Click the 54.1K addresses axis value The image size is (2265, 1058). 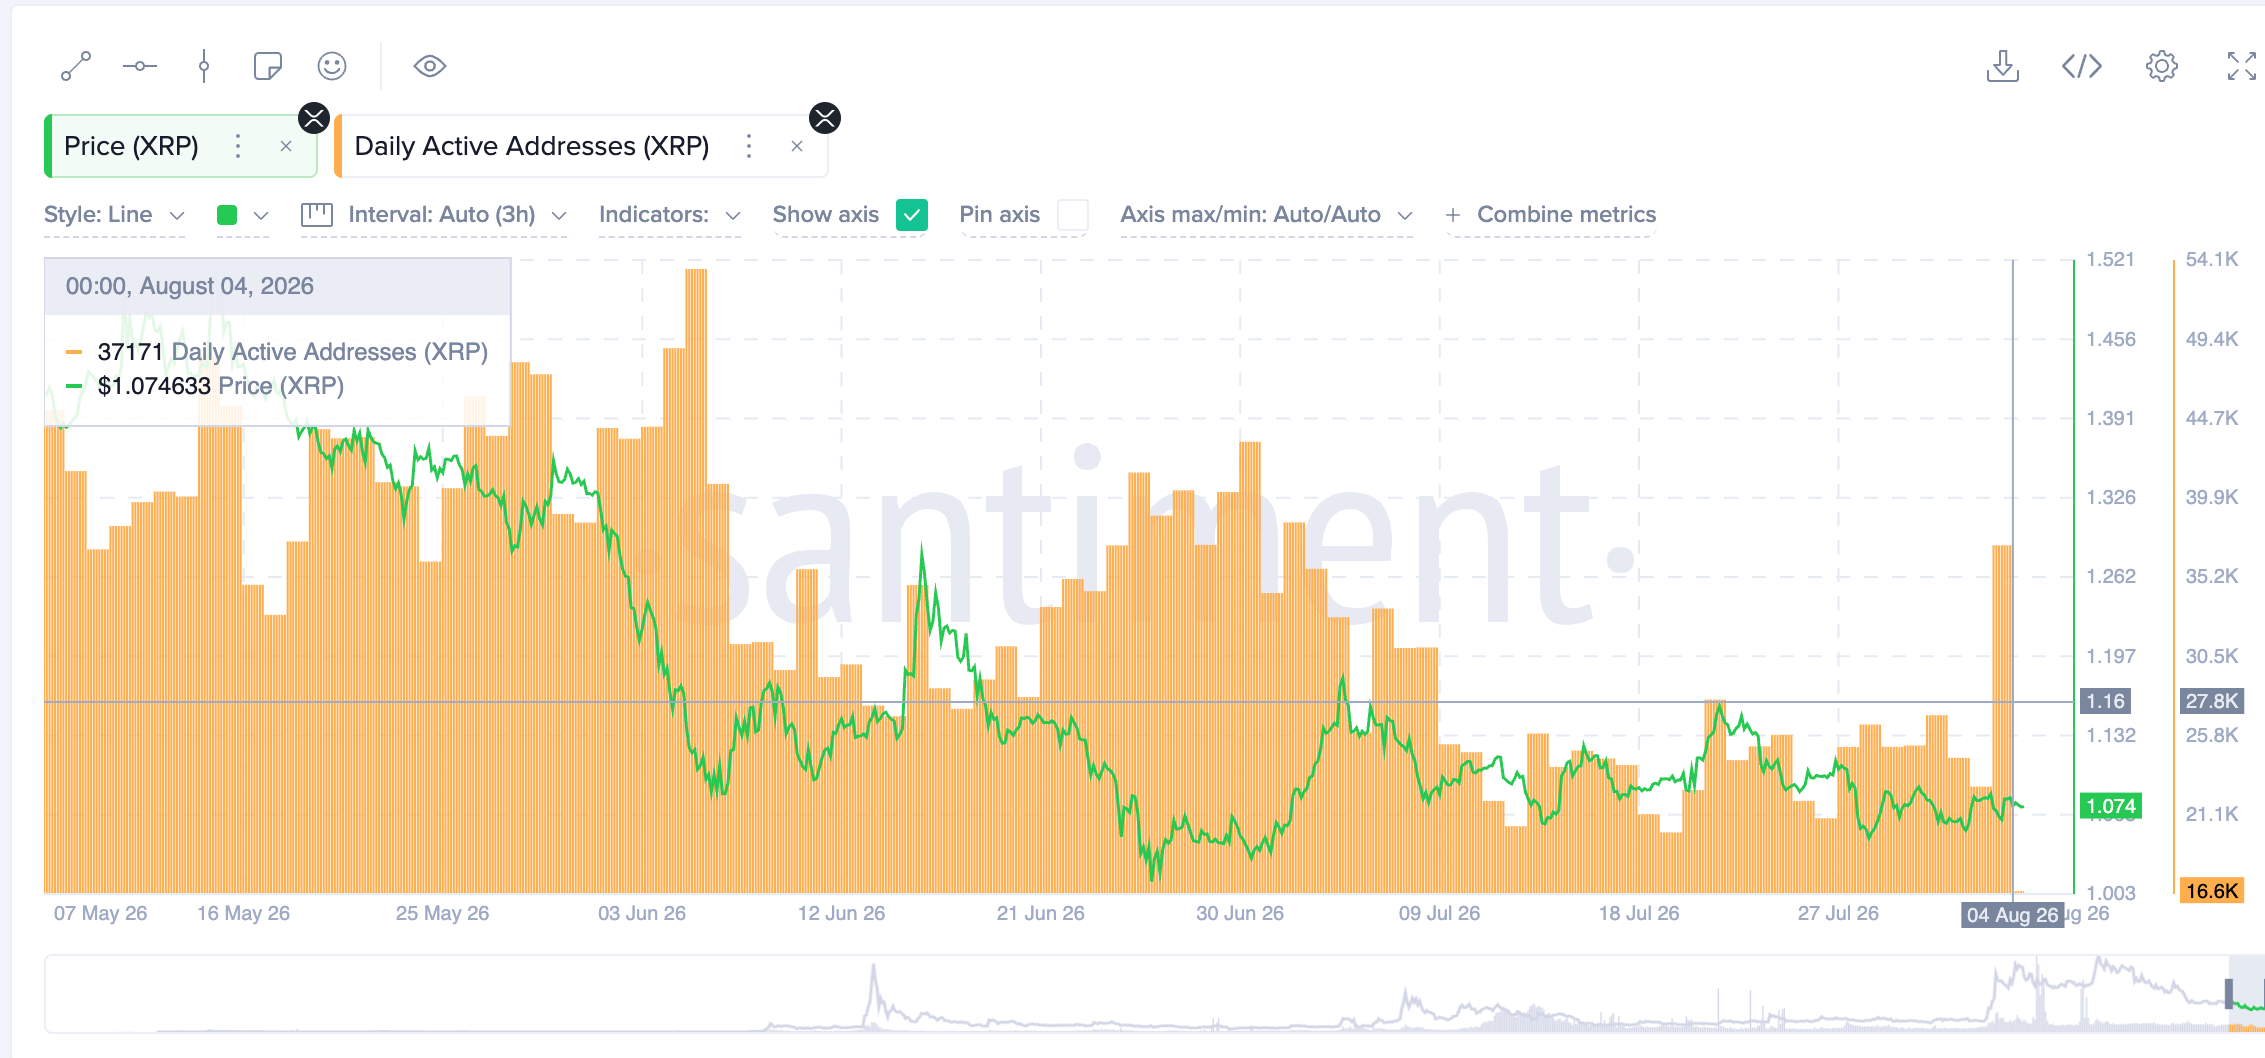coord(2211,260)
